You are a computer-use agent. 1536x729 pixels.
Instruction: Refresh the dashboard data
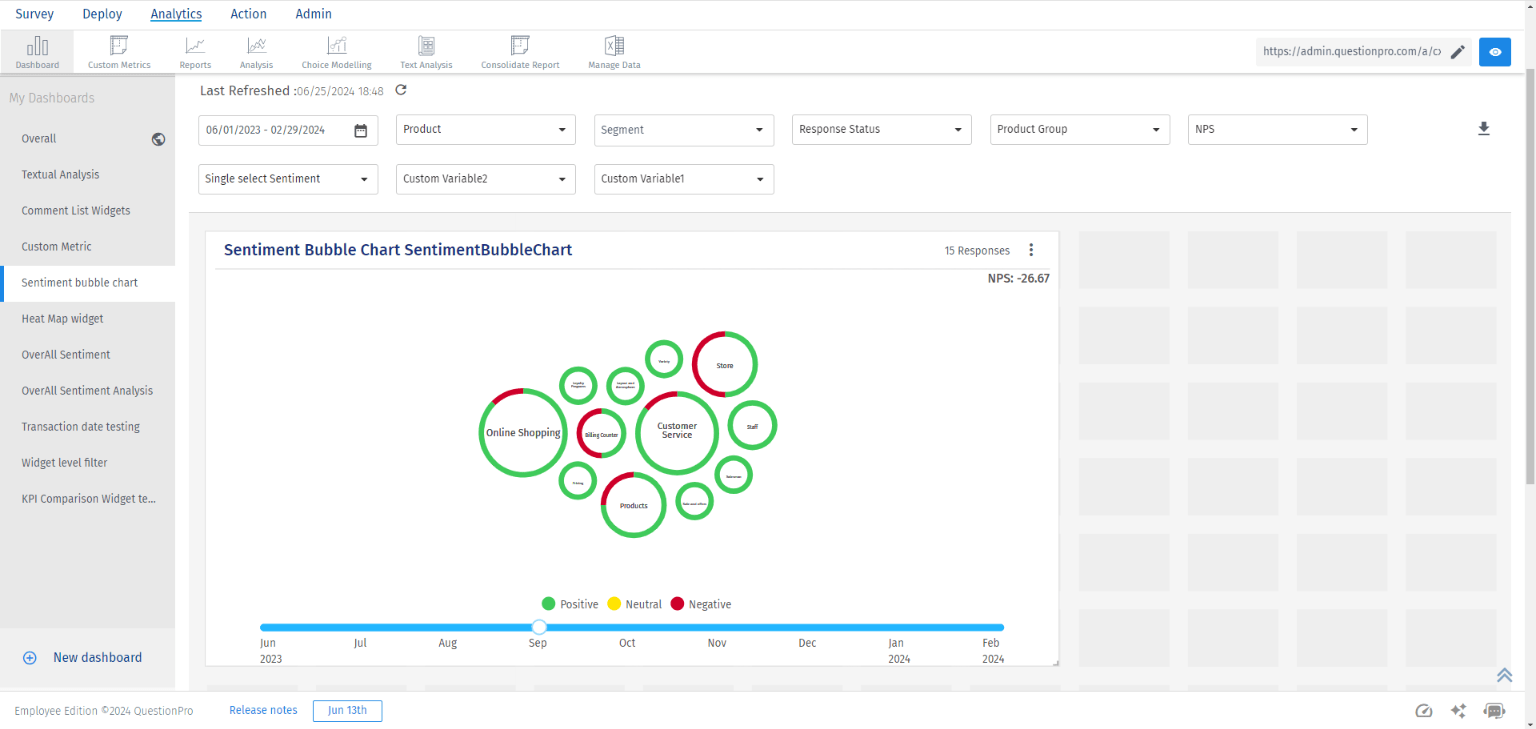pyautogui.click(x=401, y=90)
